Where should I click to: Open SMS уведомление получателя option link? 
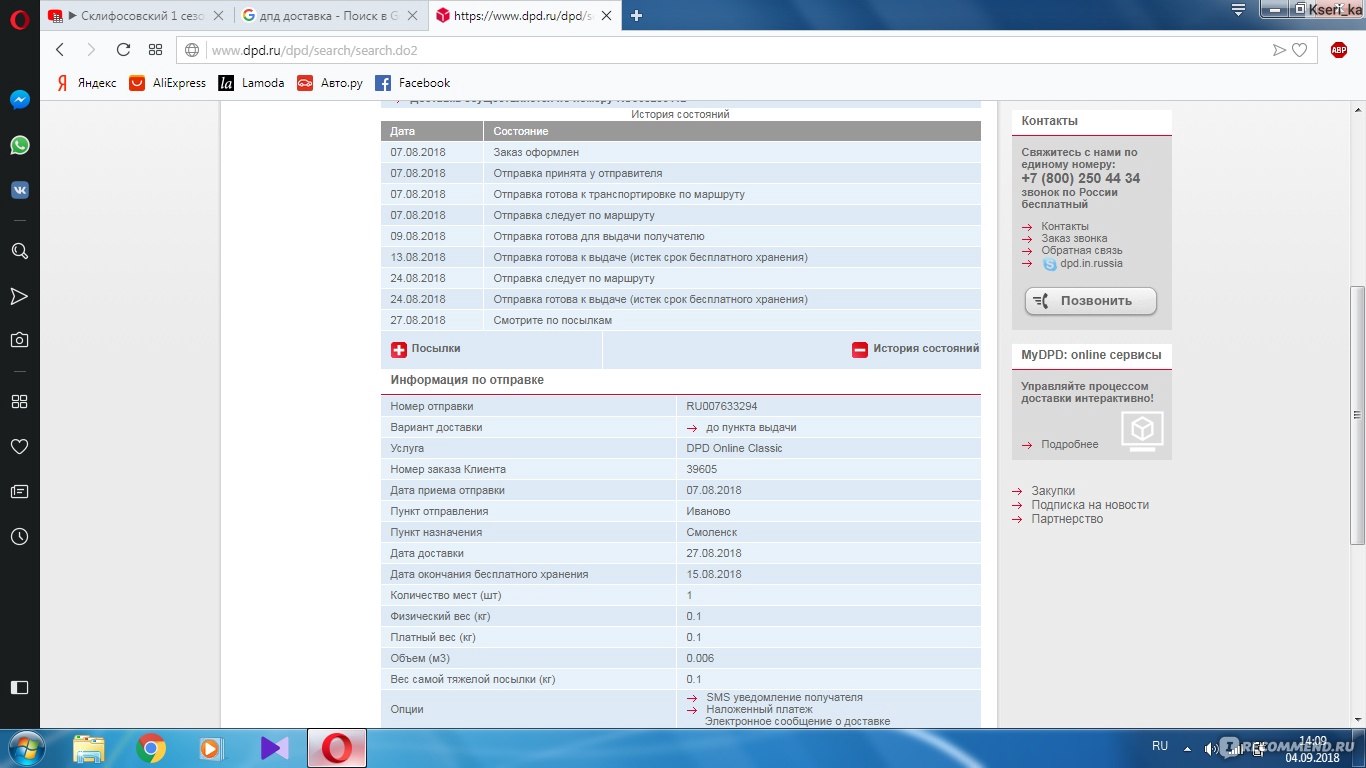tap(784, 697)
